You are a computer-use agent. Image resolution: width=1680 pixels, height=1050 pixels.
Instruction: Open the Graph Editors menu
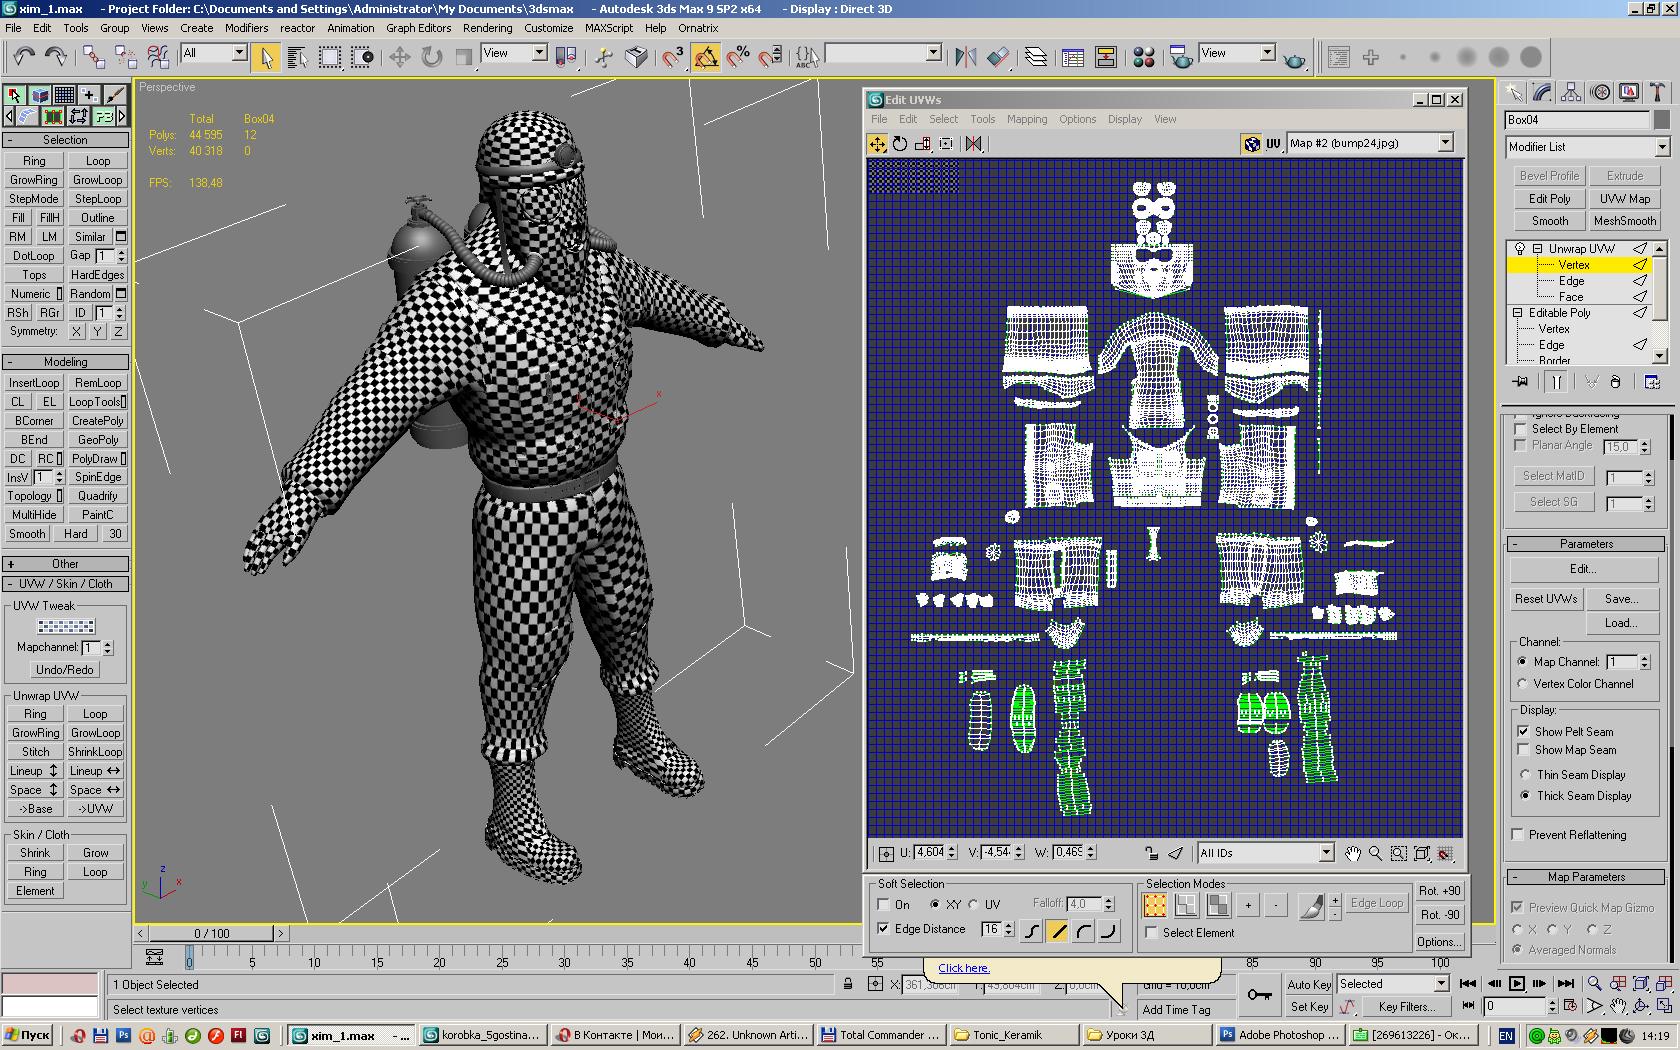click(x=418, y=28)
